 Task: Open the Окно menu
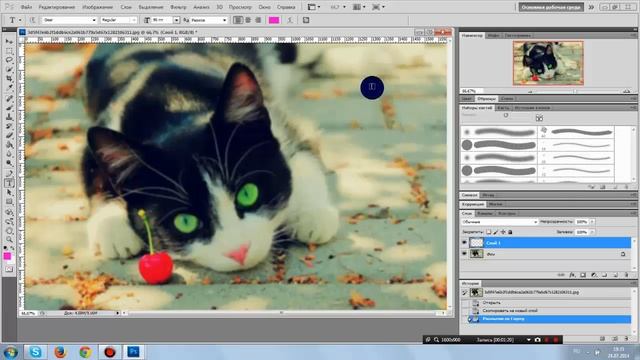264,7
